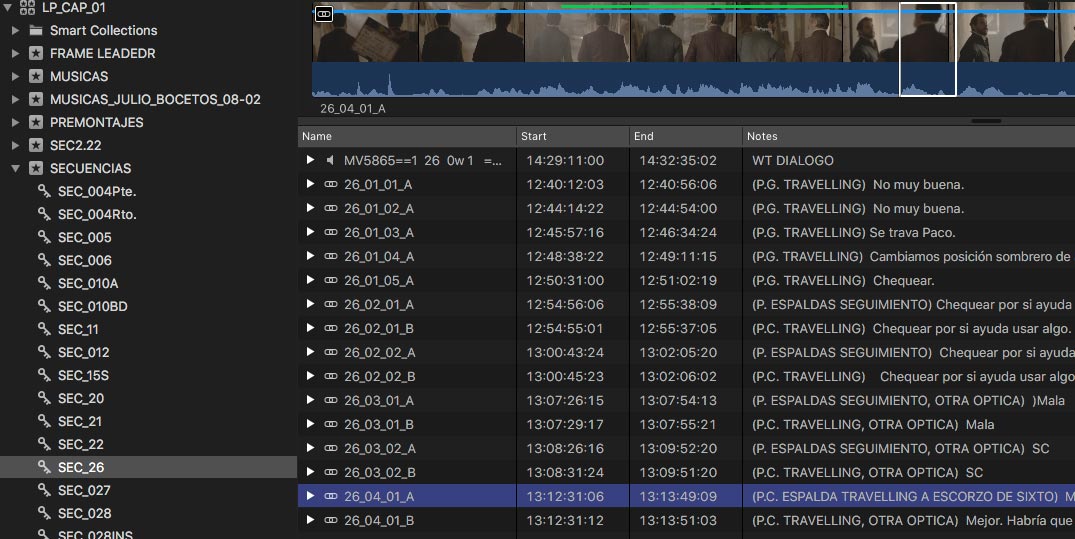Click the star icon next to PREMONTAJES
This screenshot has width=1075, height=539.
tap(36, 122)
